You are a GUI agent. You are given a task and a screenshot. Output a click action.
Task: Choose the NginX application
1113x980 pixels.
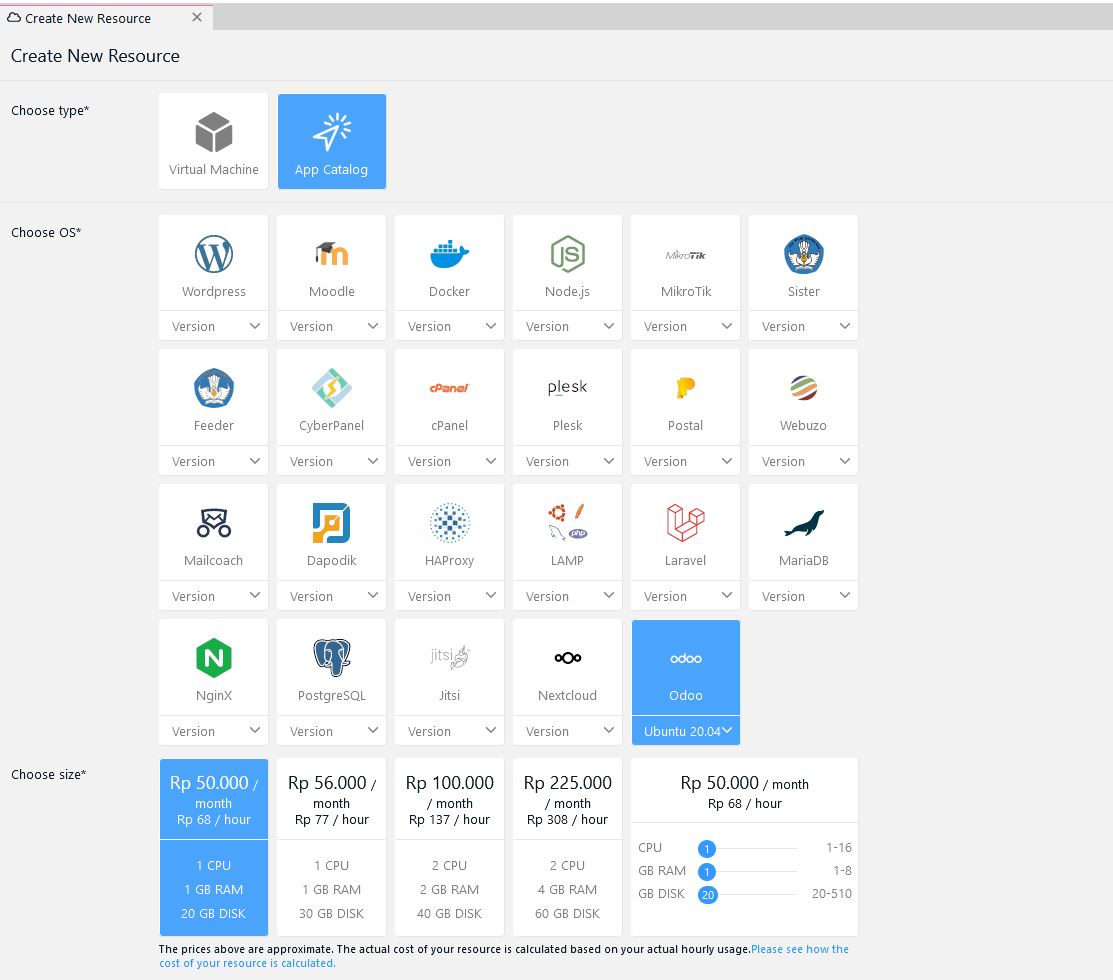[213, 666]
